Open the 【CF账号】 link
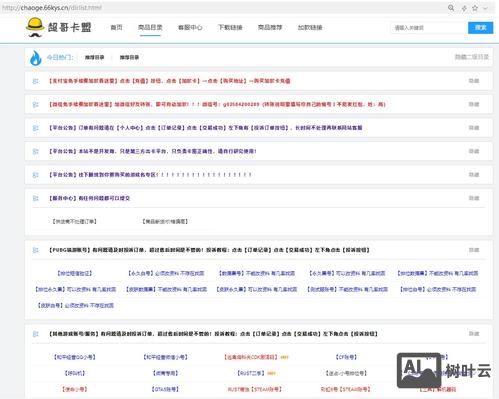Screen dimensions: 499x399 tap(346, 357)
